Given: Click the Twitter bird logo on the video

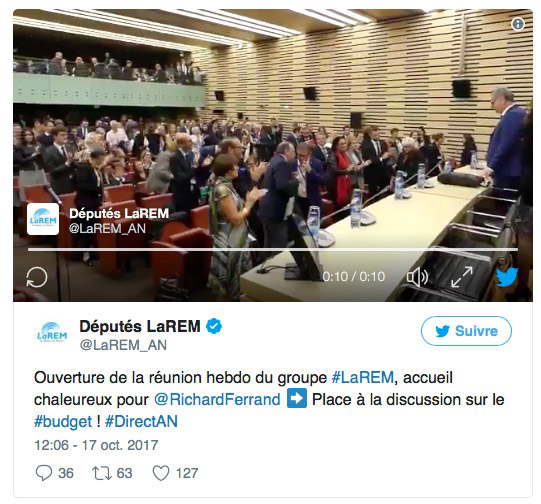Looking at the screenshot, I should [507, 277].
